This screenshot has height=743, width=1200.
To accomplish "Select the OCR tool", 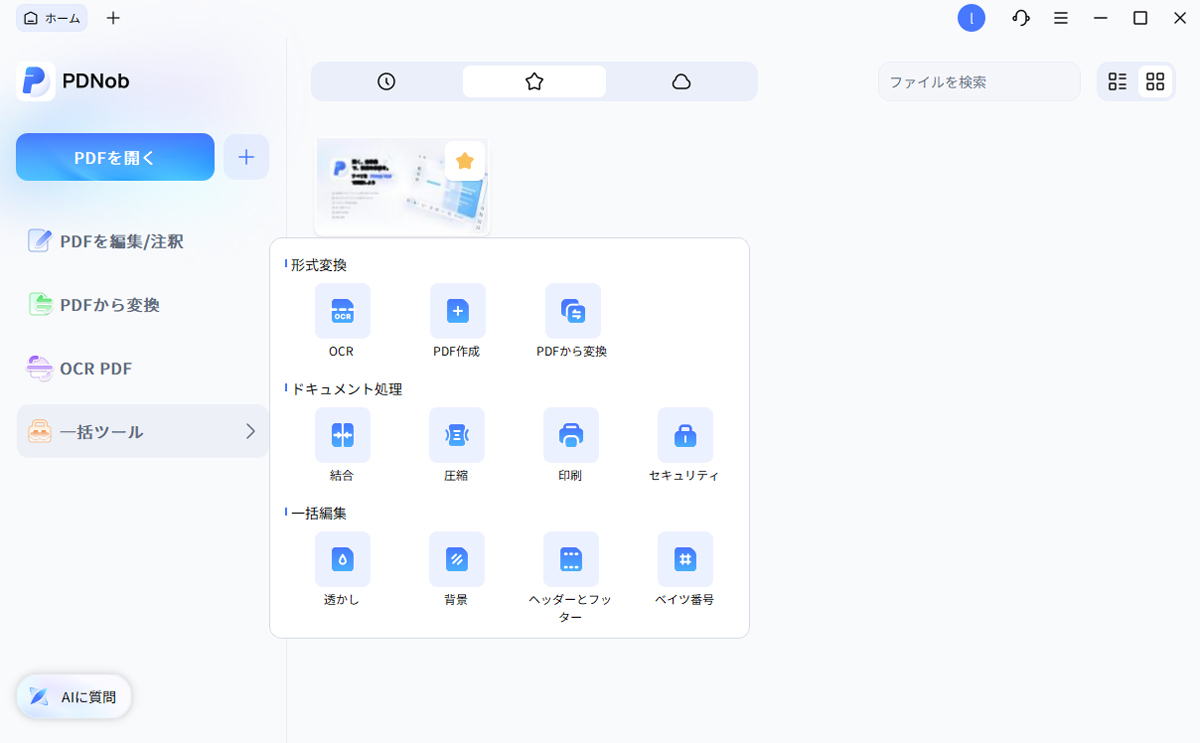I will click(x=341, y=310).
